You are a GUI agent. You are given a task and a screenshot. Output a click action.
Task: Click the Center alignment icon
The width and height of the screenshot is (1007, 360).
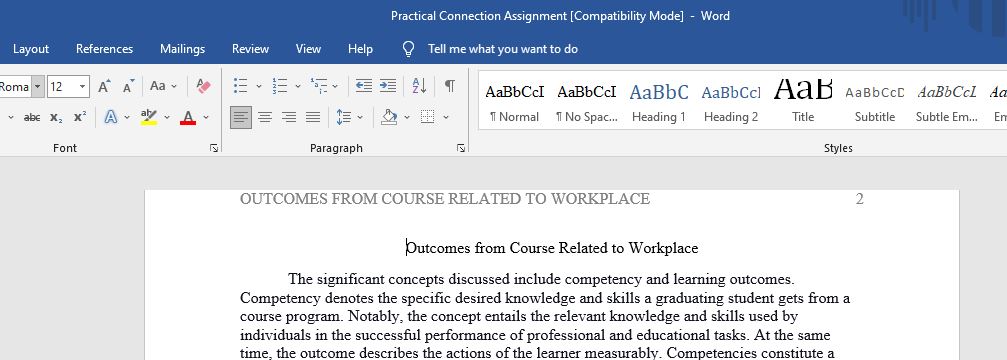point(265,117)
